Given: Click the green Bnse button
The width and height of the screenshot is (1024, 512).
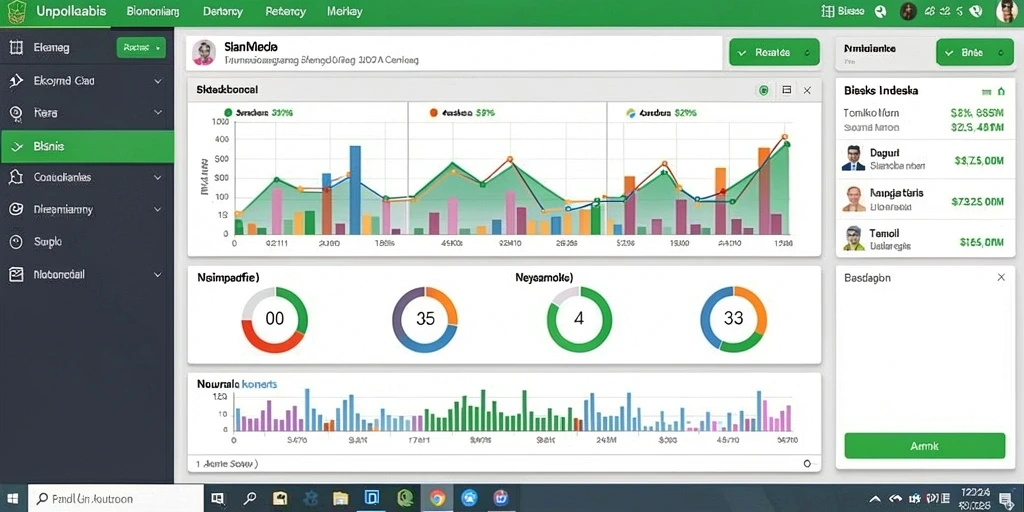Looking at the screenshot, I should pyautogui.click(x=974, y=53).
